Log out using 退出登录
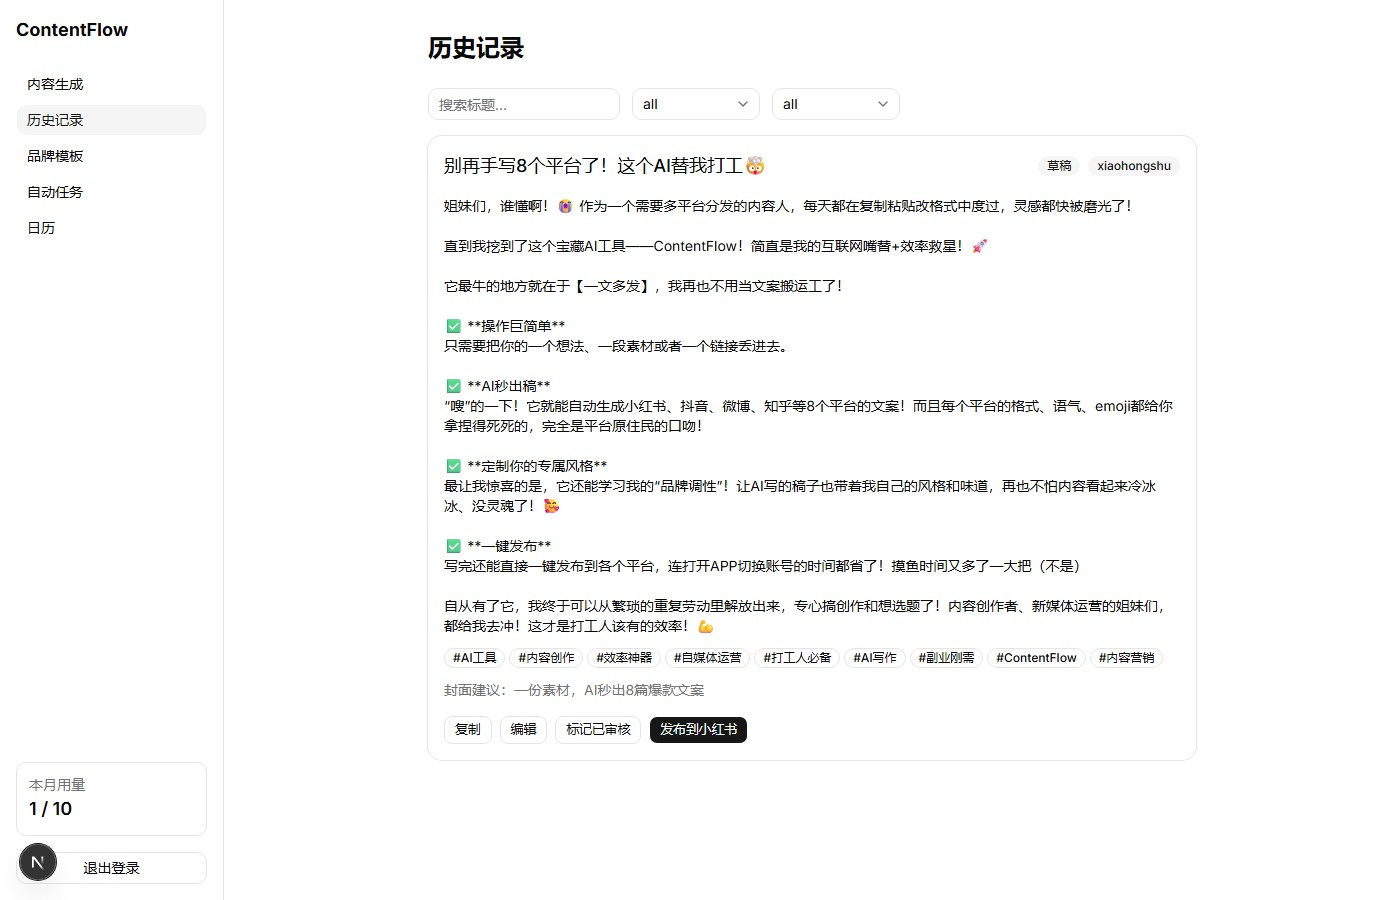 point(110,867)
